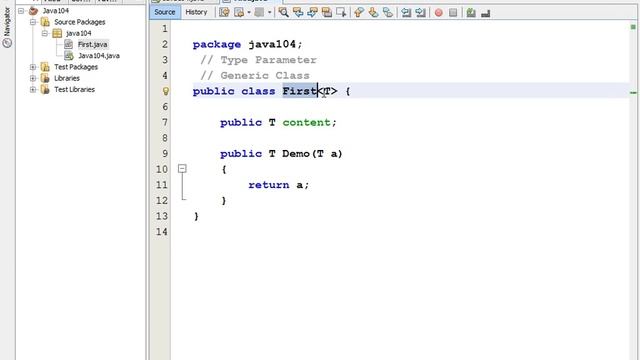Click the Comment lines icon
Image resolution: width=640 pixels, height=360 pixels.
tap(471, 13)
